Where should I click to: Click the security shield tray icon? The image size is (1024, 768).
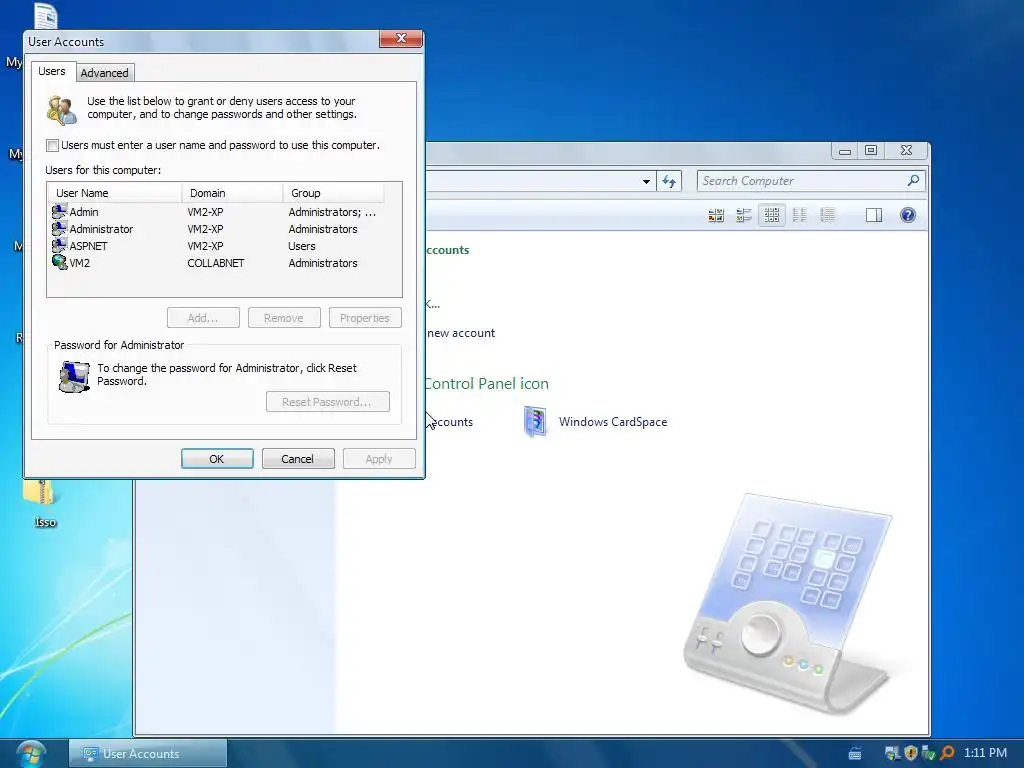pos(911,753)
